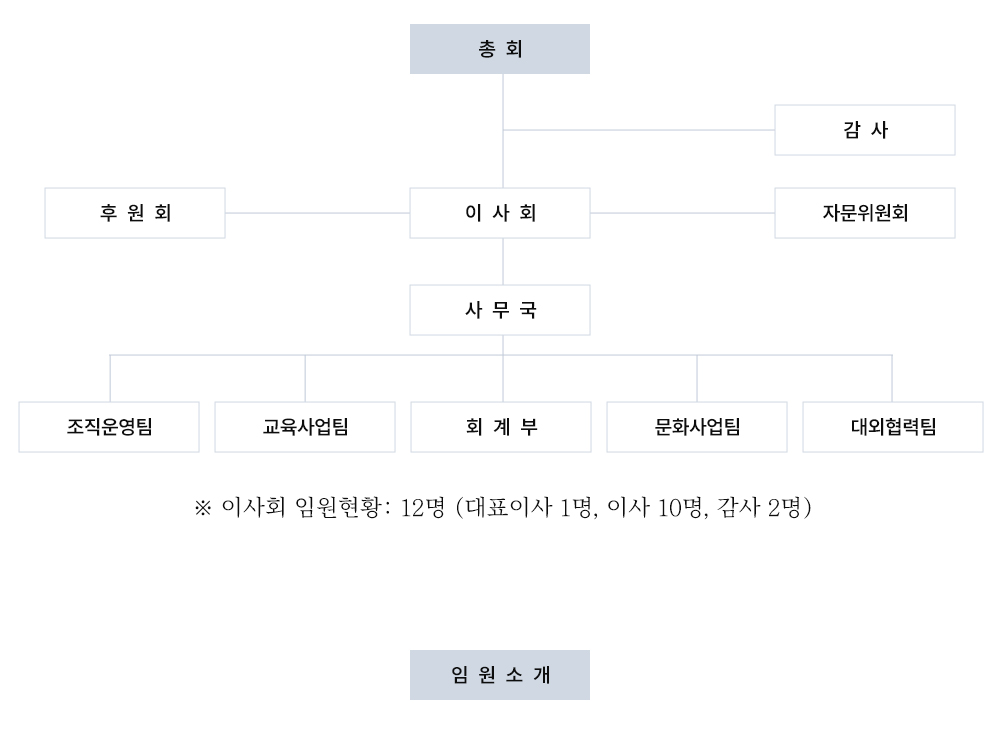Click "대표이사 1명" in the footnote
1000x744 pixels.
(x=531, y=507)
